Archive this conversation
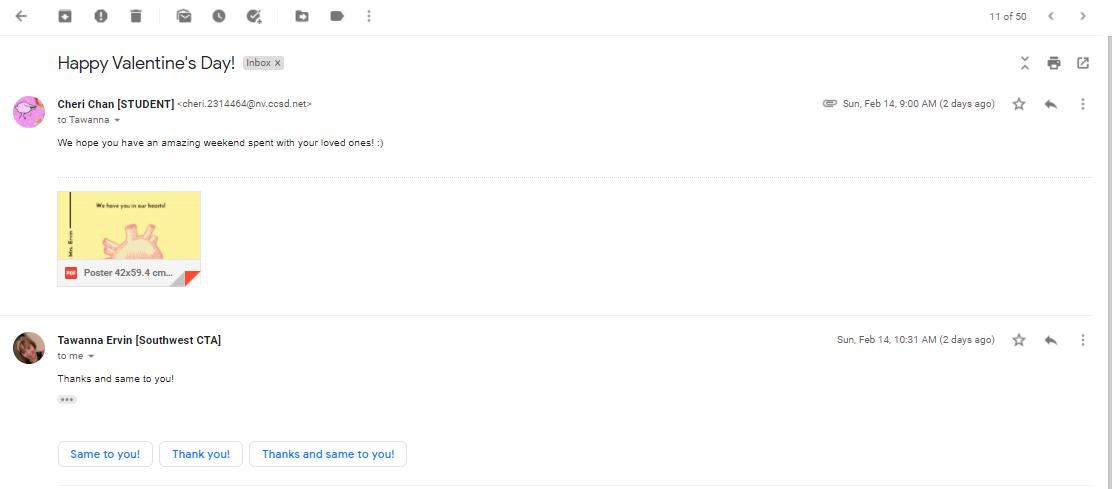This screenshot has height=489, width=1112. (x=65, y=16)
